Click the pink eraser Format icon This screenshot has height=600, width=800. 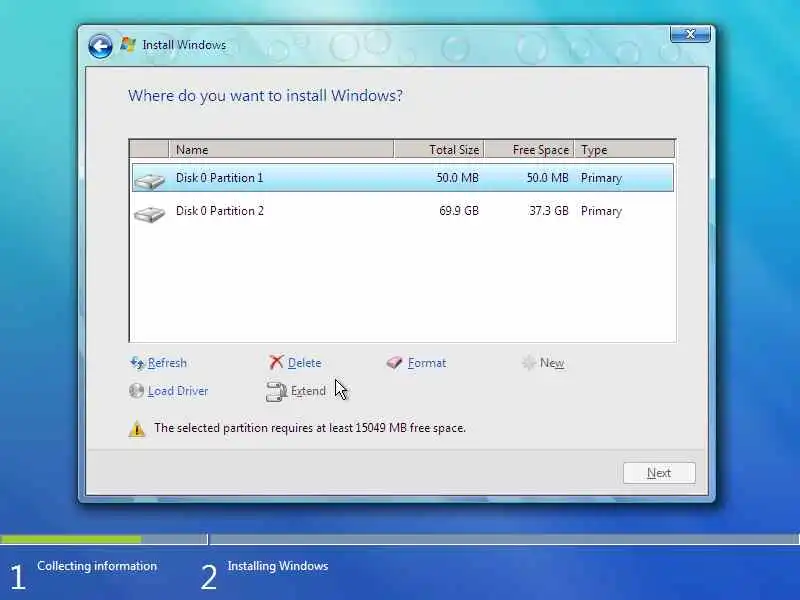394,363
